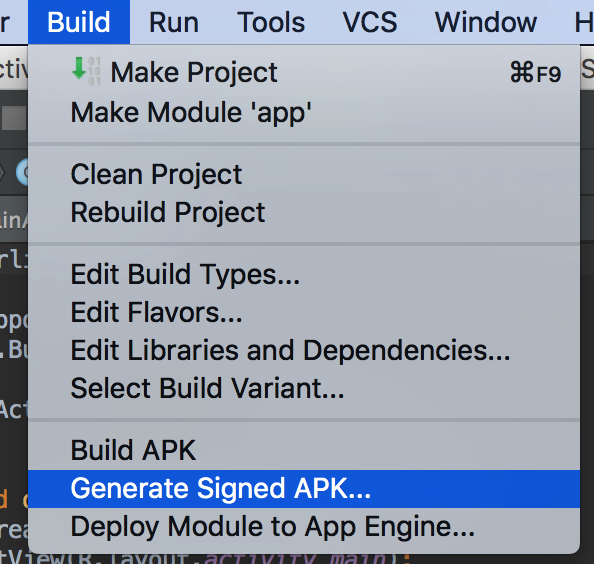Open the Run menu

pyautogui.click(x=174, y=22)
